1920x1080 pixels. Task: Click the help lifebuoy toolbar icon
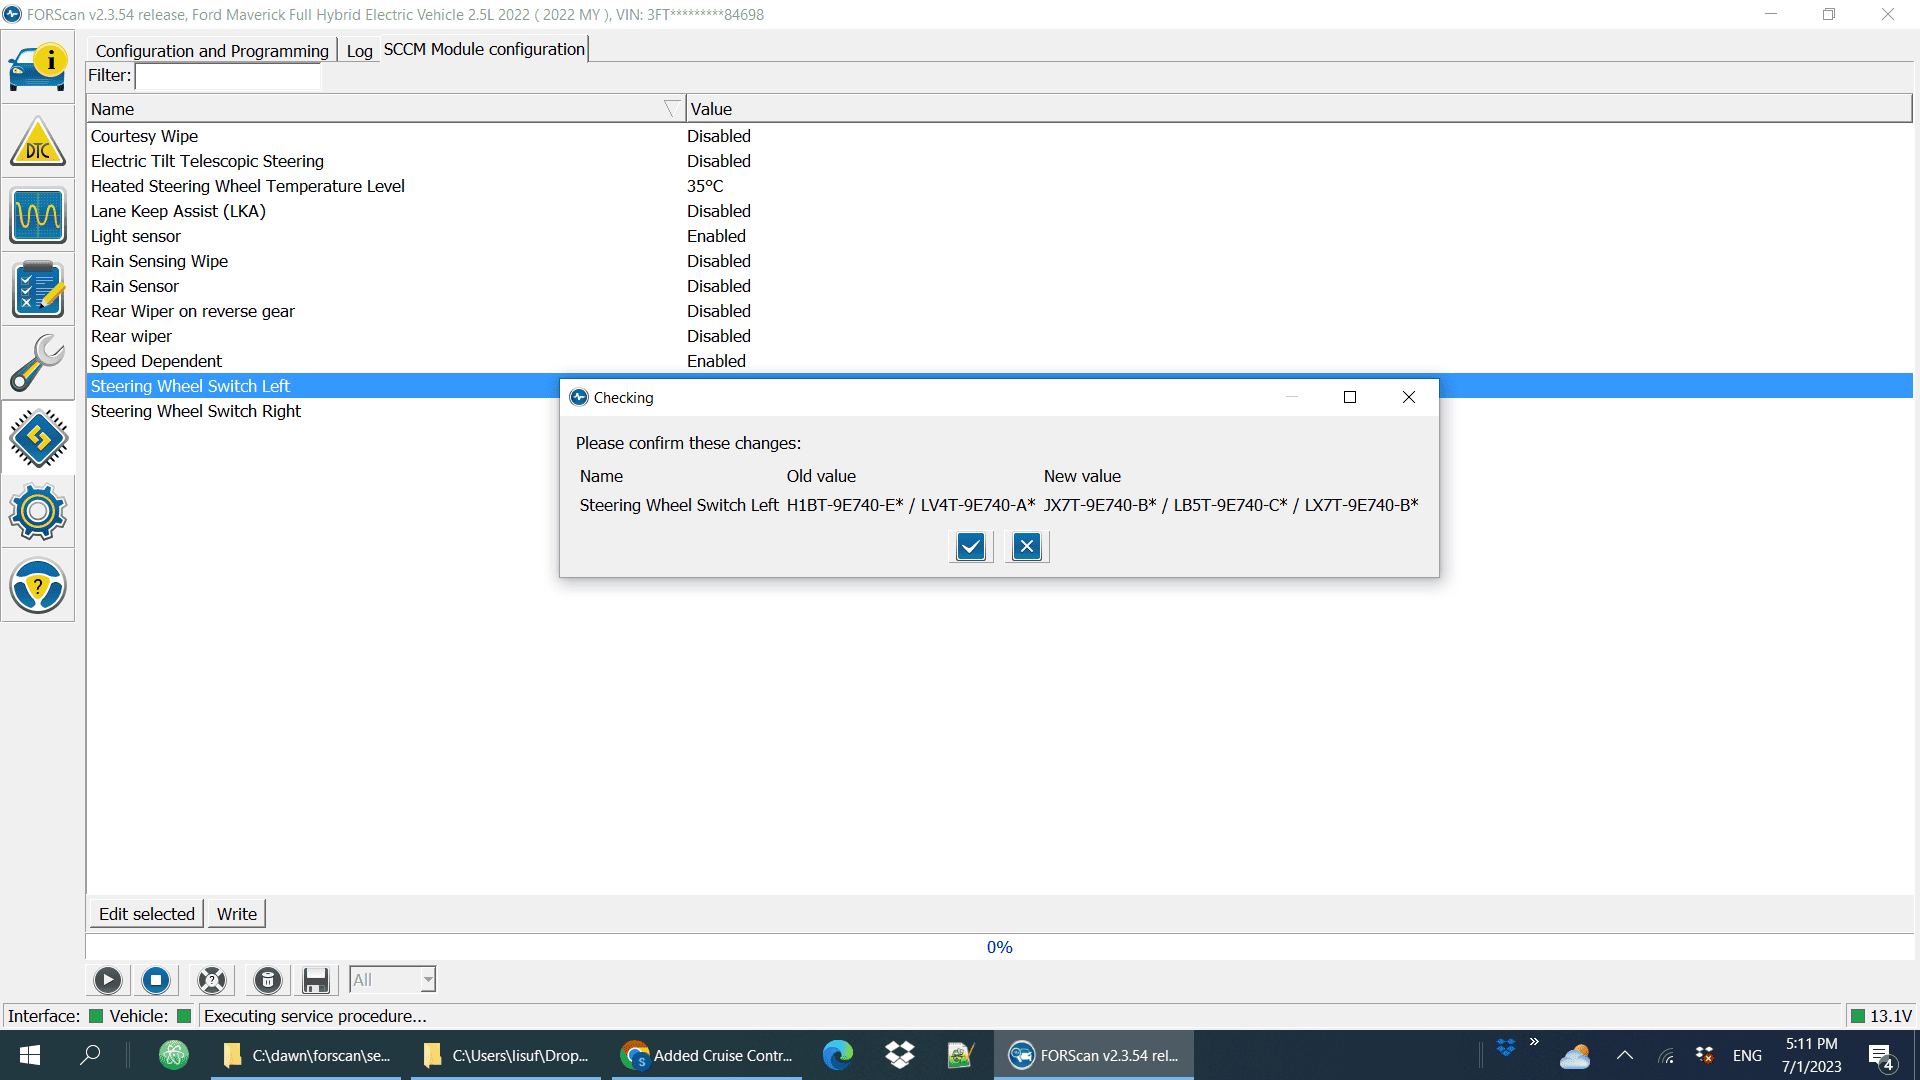[x=212, y=980]
